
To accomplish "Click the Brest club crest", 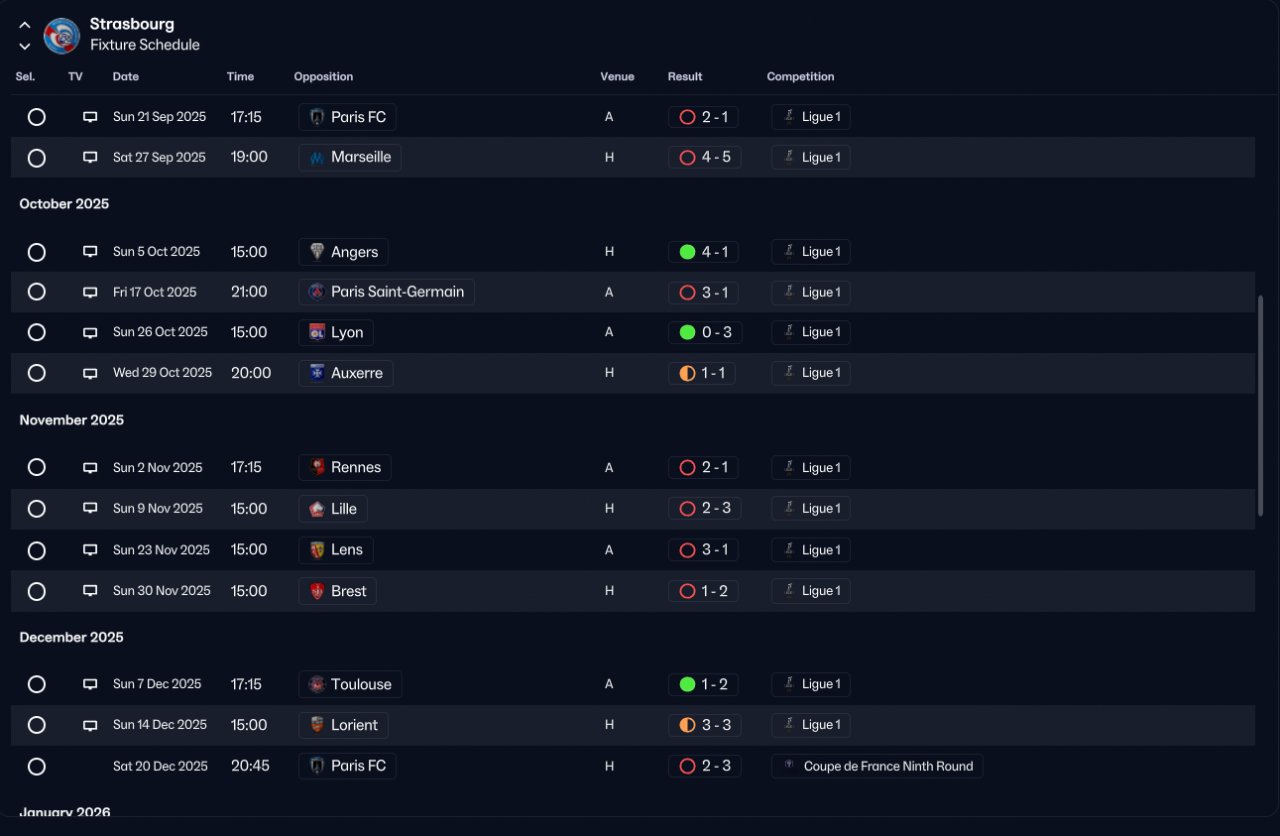I will pyautogui.click(x=317, y=591).
